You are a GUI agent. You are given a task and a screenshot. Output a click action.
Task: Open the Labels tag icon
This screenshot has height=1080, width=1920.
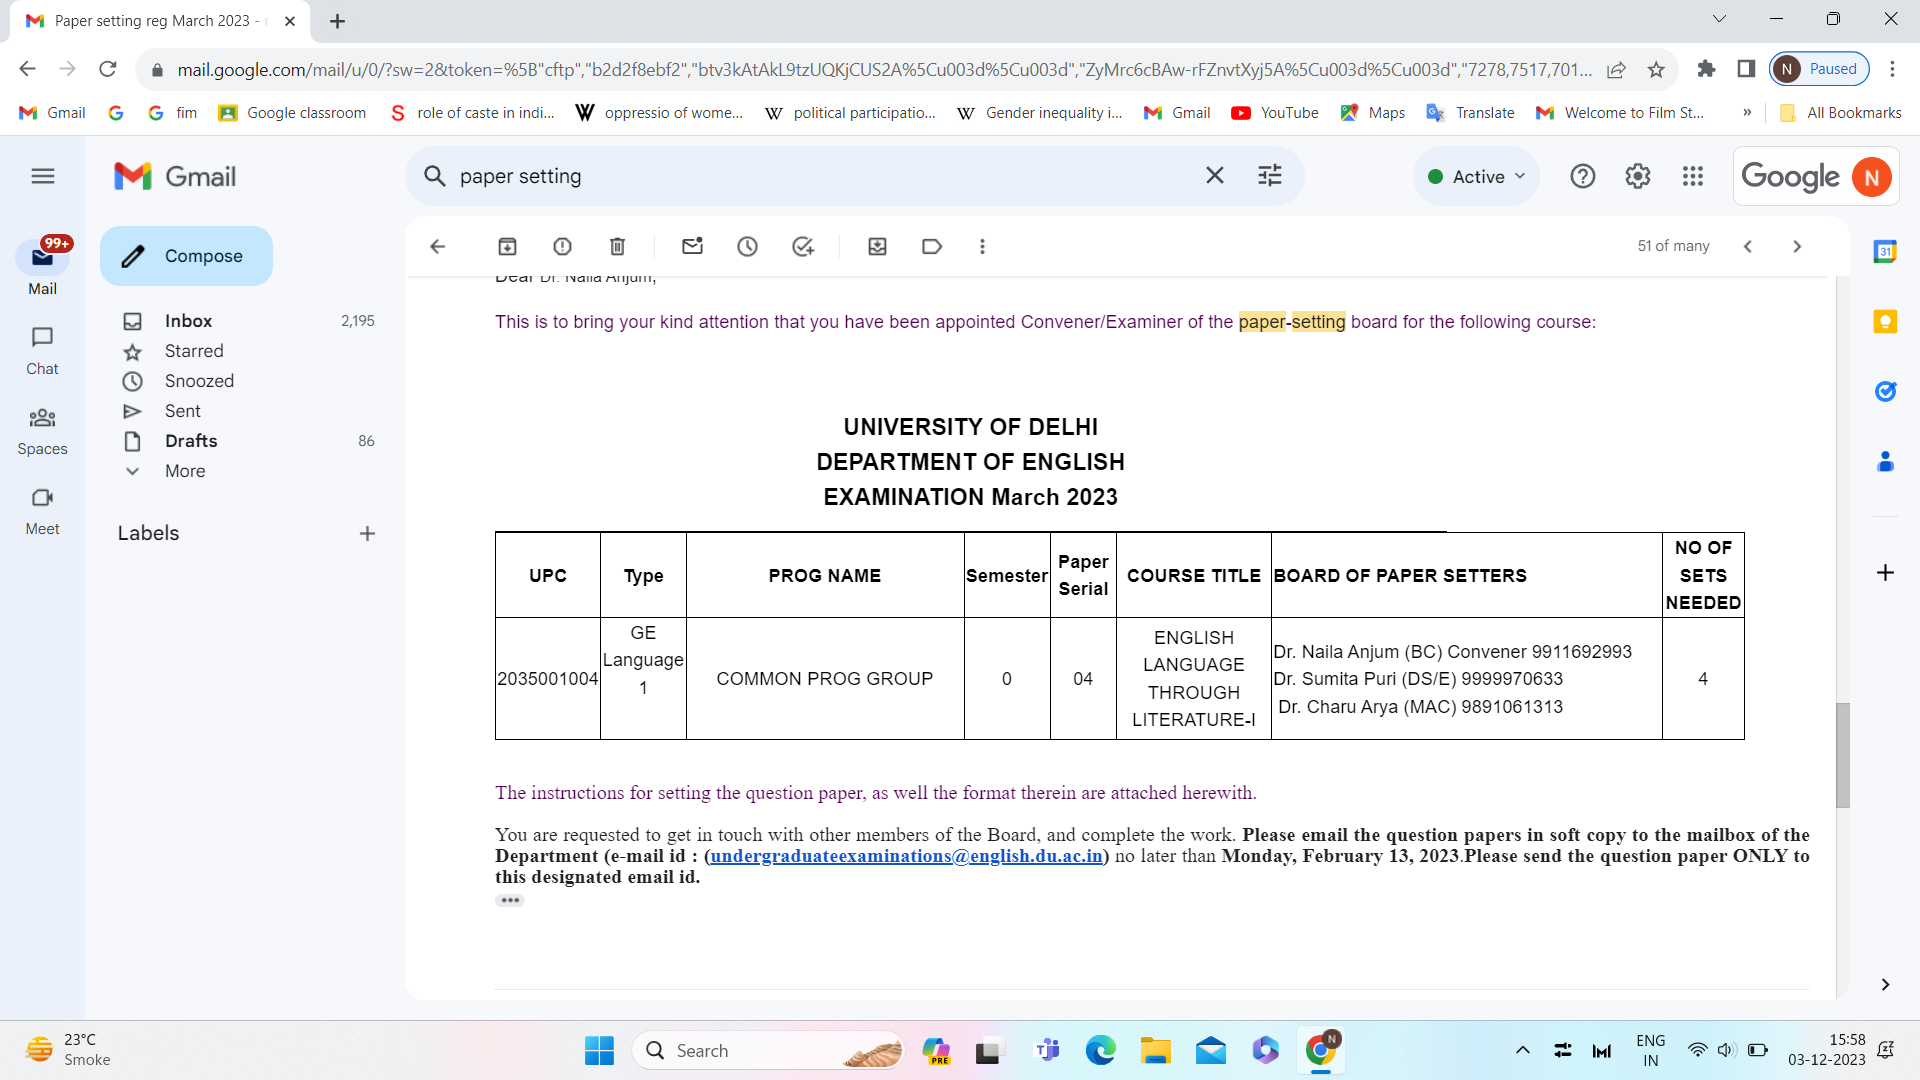pos(932,246)
